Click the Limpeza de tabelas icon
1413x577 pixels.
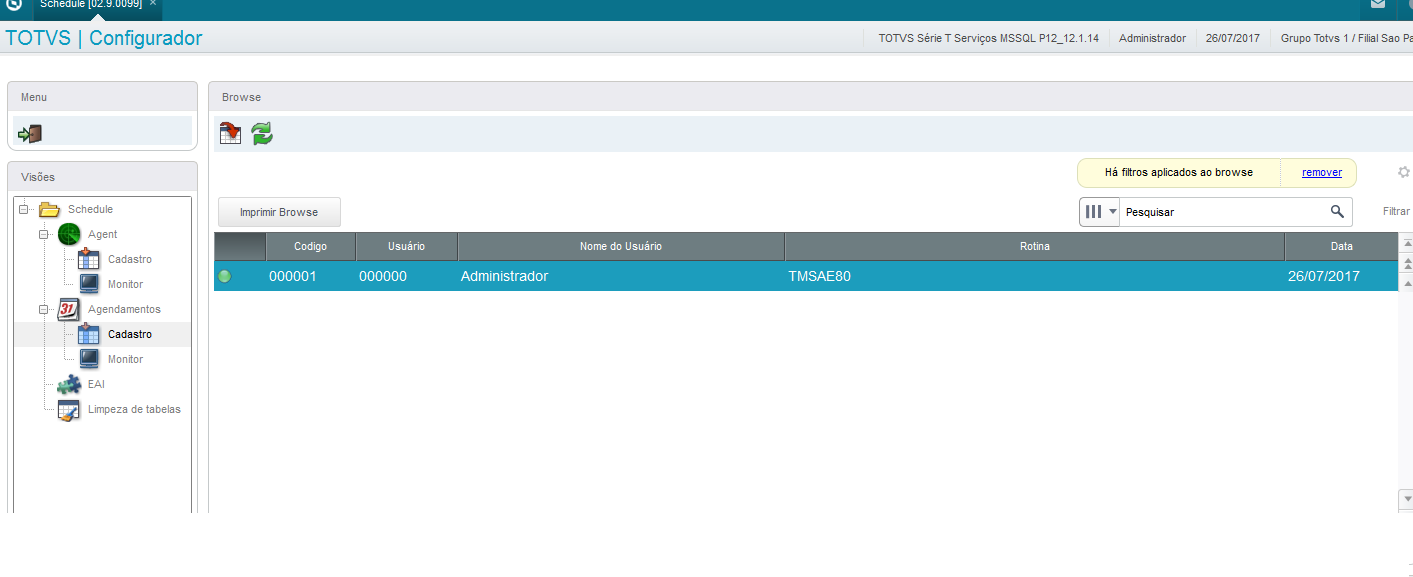click(69, 409)
